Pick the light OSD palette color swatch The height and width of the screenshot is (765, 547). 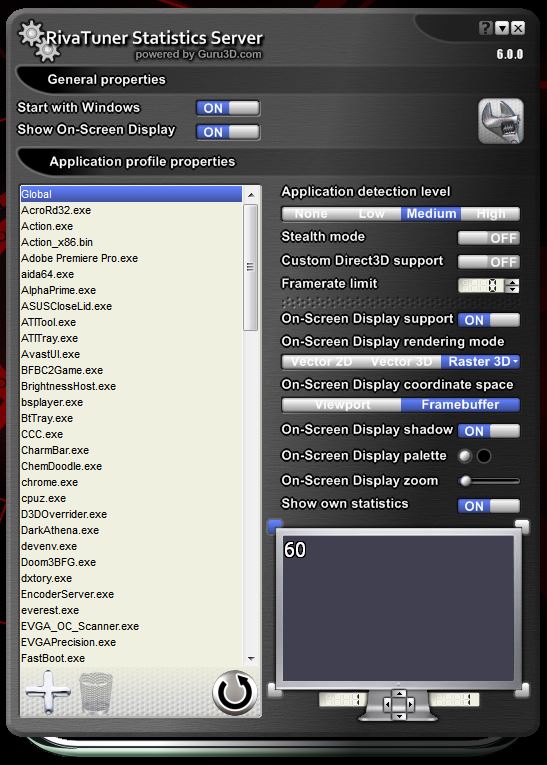click(x=465, y=456)
